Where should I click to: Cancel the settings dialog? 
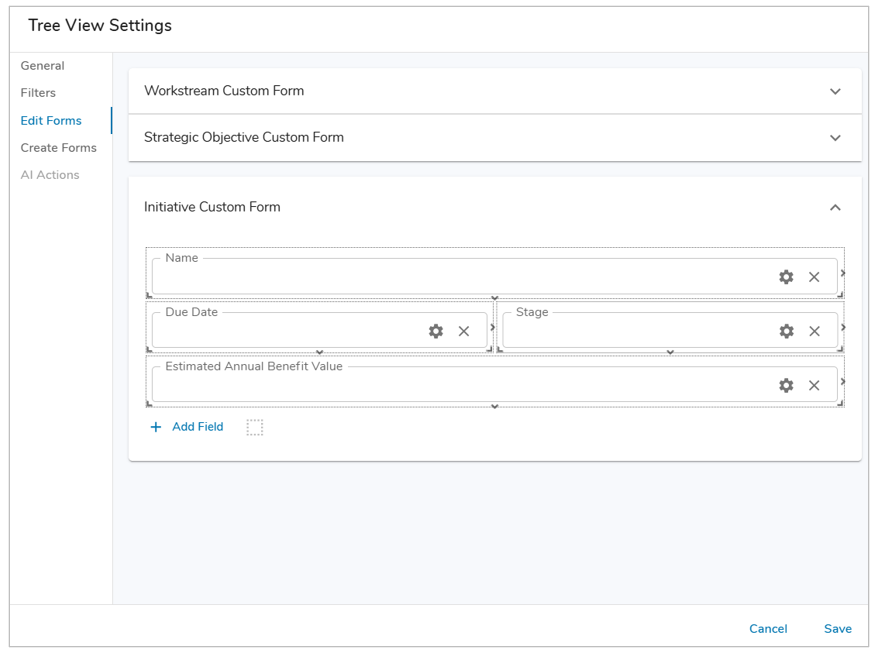(x=768, y=629)
